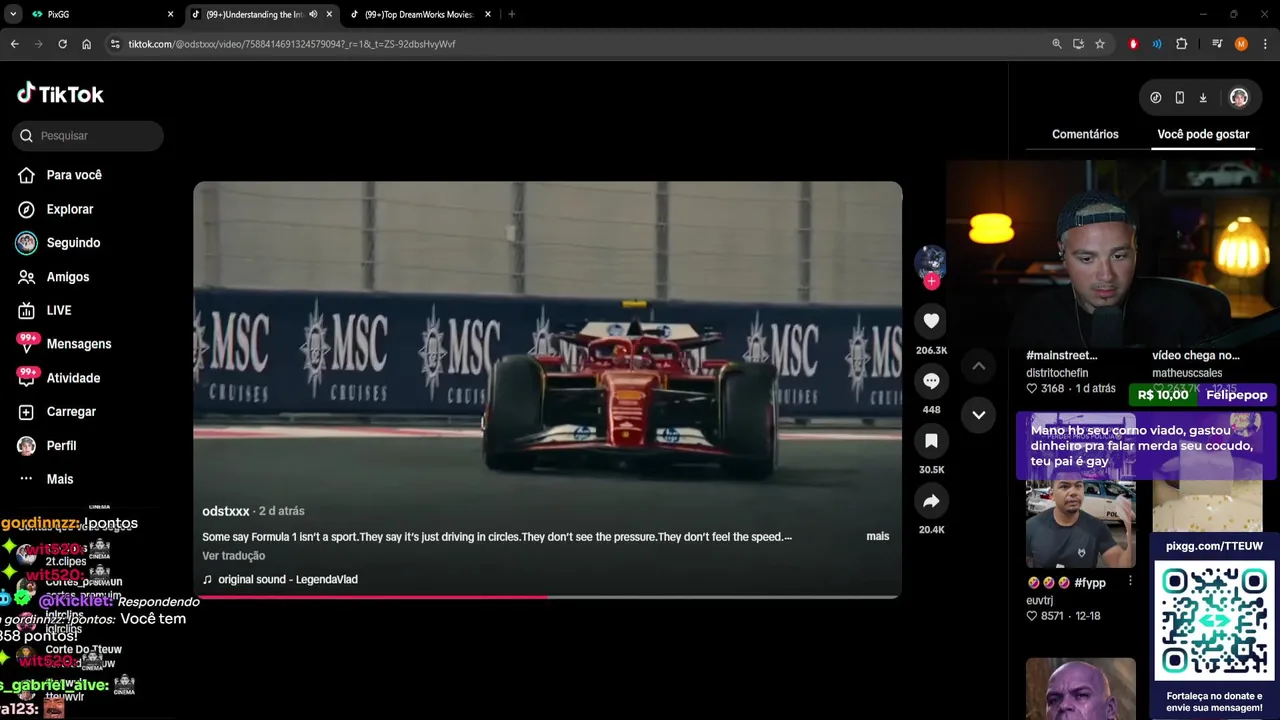Click the phone app icon in the top pill
This screenshot has height=720, width=1280.
tap(1180, 98)
